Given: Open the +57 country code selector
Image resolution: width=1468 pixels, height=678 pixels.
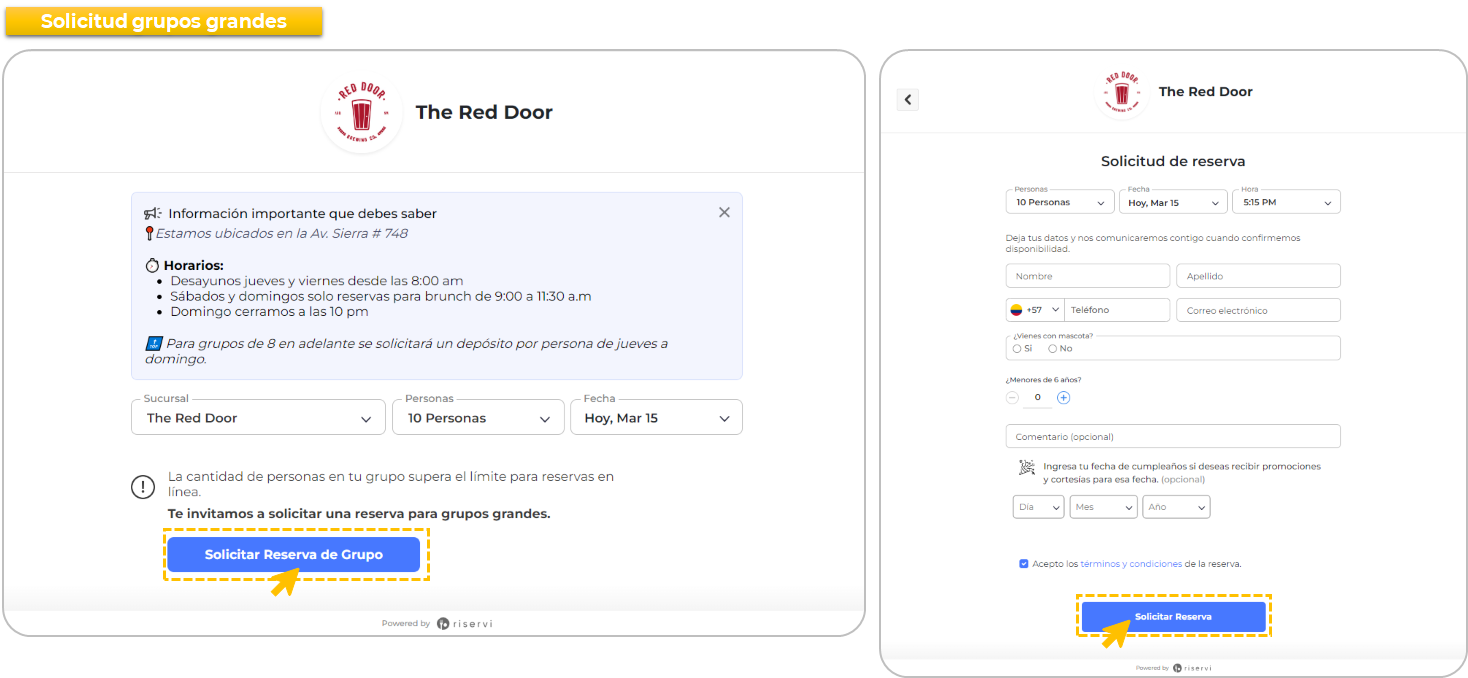Looking at the screenshot, I should [1035, 310].
